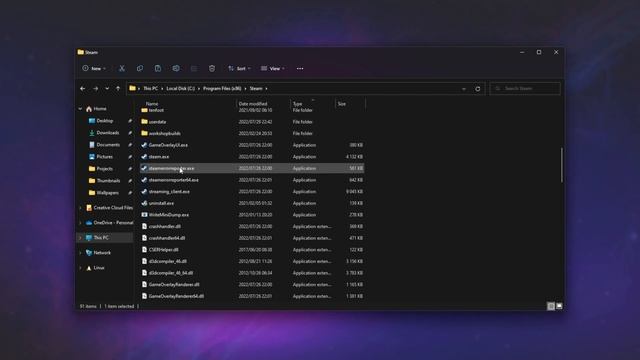The height and width of the screenshot is (360, 640).
Task: Click the crashhandler.dll file icon
Action: (x=144, y=226)
